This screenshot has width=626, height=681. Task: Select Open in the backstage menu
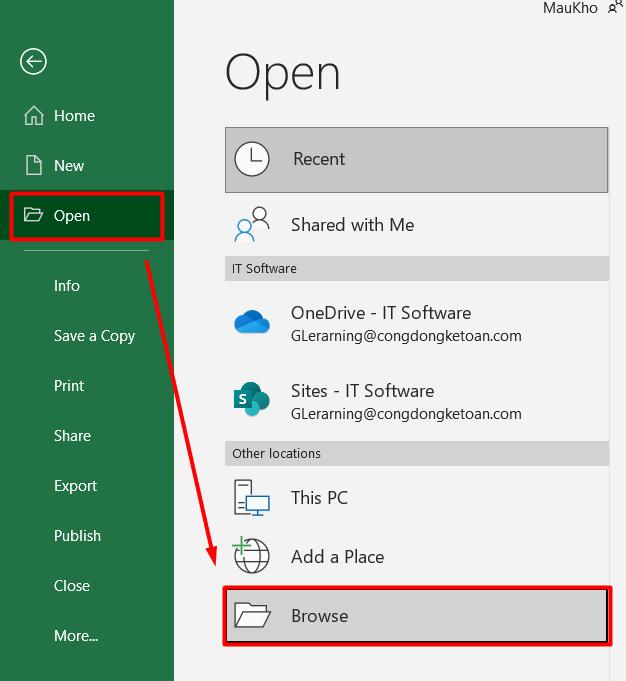point(87,215)
